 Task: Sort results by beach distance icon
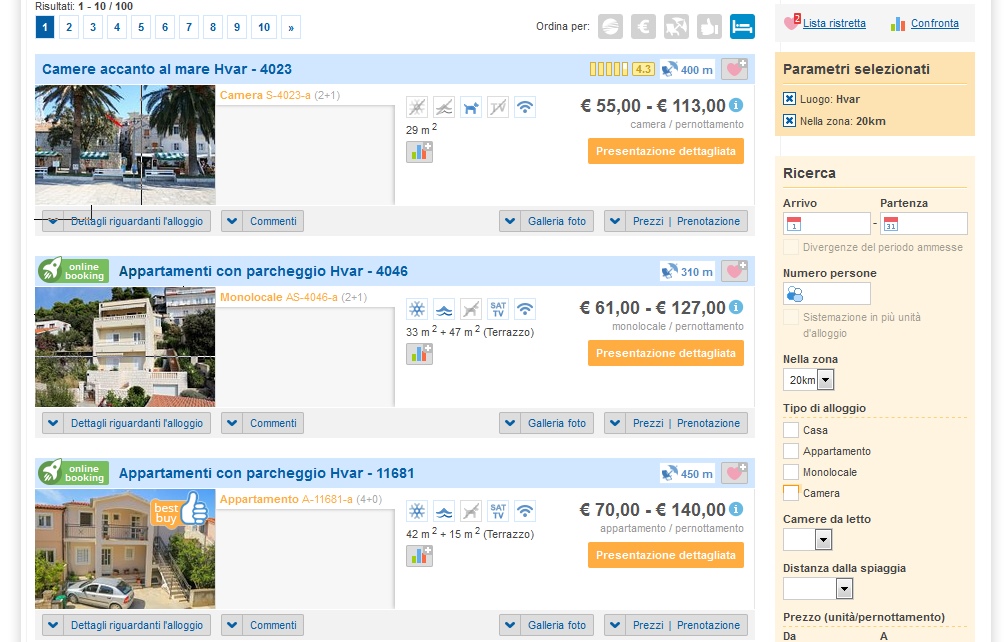click(x=676, y=26)
